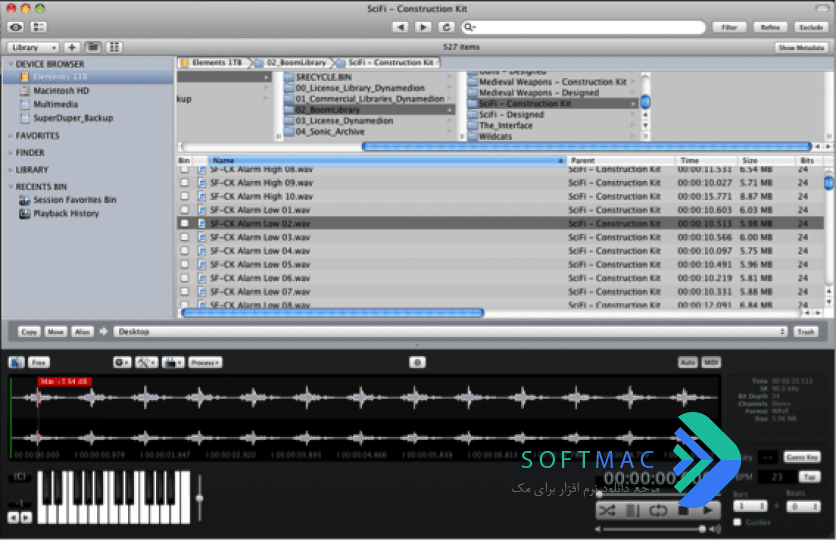Viewport: 836px width, 540px height.
Task: Click the Exclude button
Action: click(x=811, y=27)
